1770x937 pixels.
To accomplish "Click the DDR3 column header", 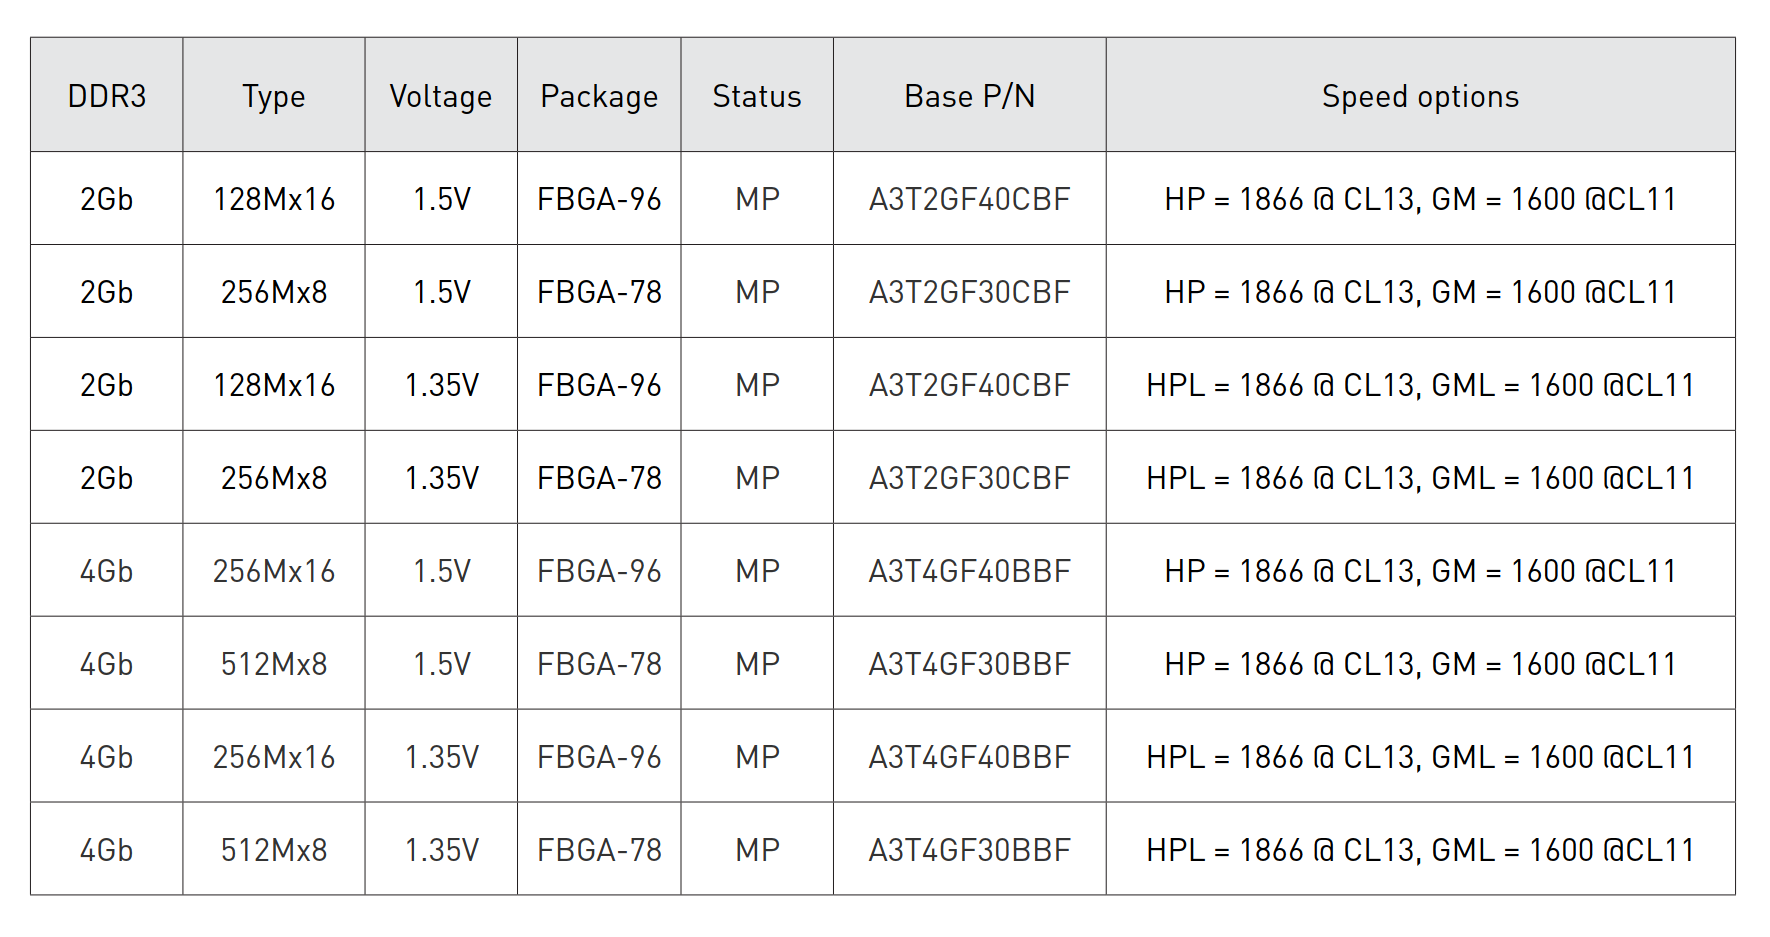I will (x=107, y=96).
